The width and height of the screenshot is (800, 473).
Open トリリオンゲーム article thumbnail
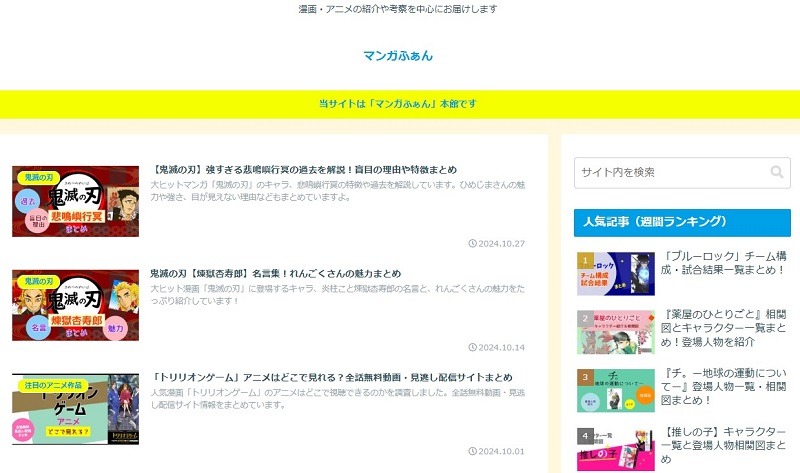coord(75,409)
